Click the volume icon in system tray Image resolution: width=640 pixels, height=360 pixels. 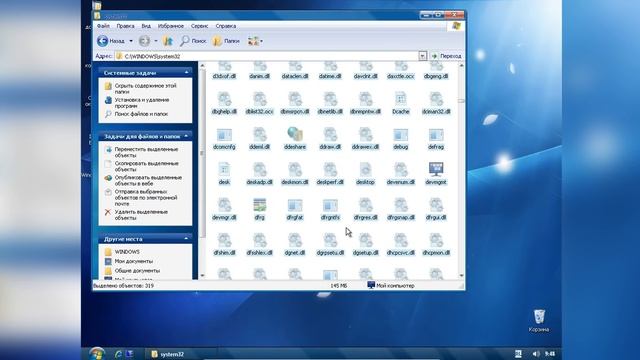(x=536, y=354)
